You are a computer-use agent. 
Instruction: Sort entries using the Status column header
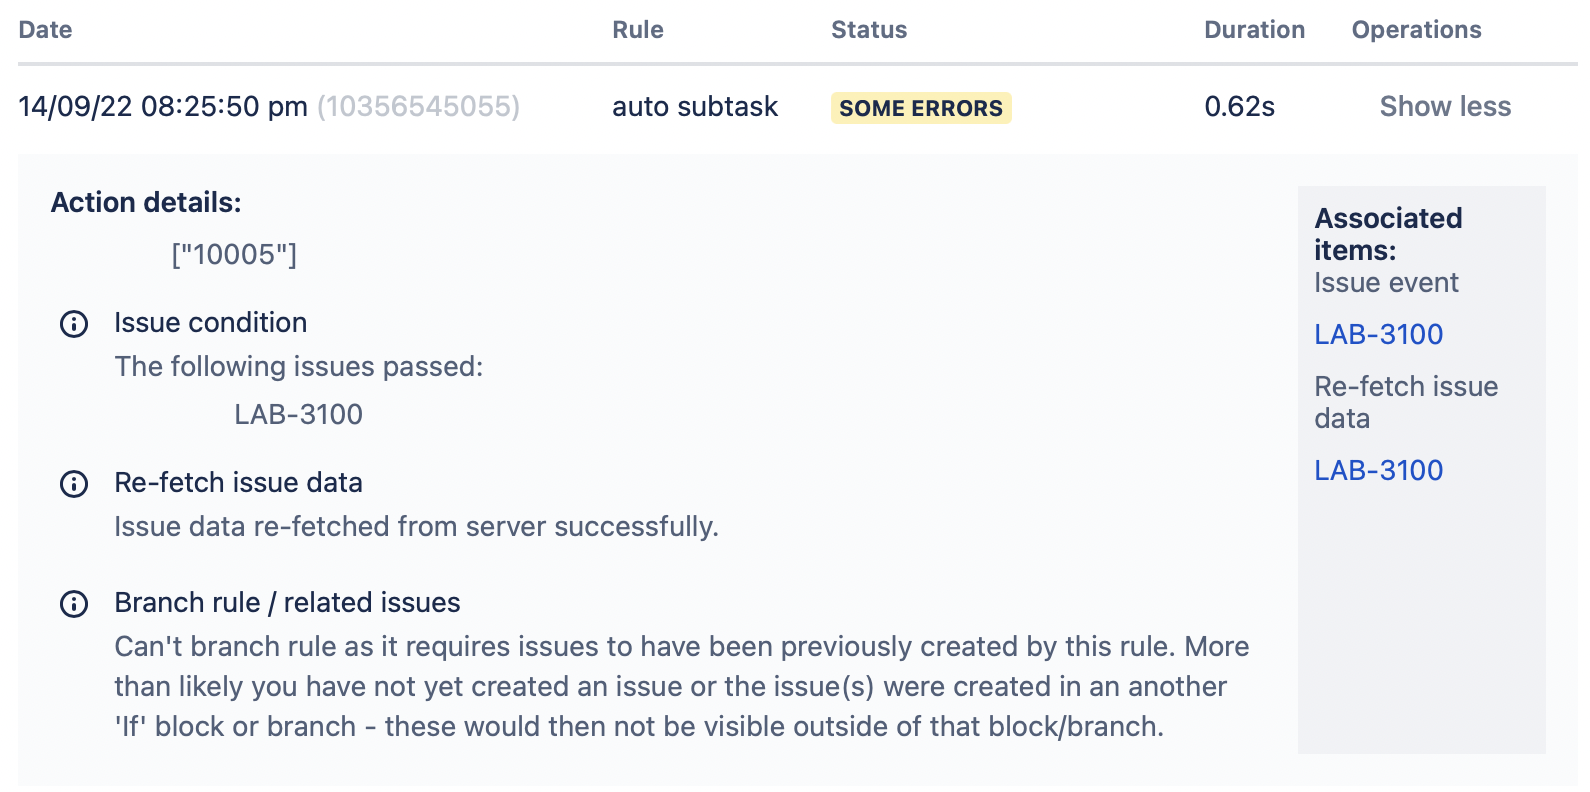click(x=868, y=29)
